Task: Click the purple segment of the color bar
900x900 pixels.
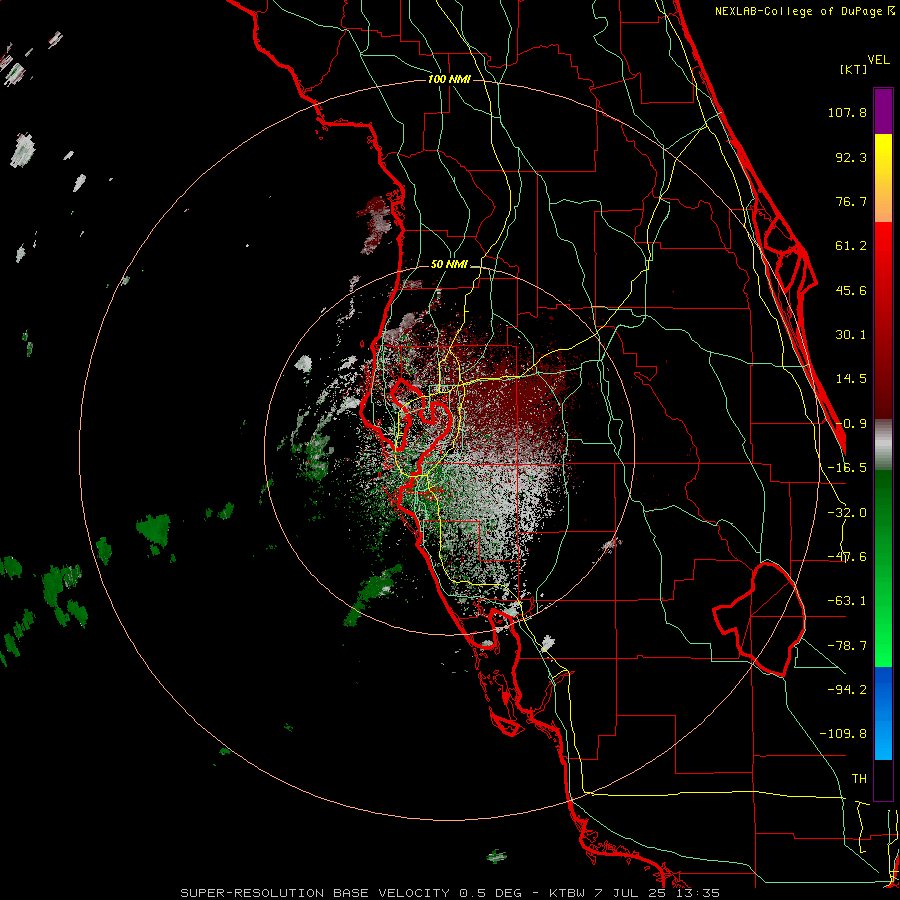Action: tap(883, 111)
